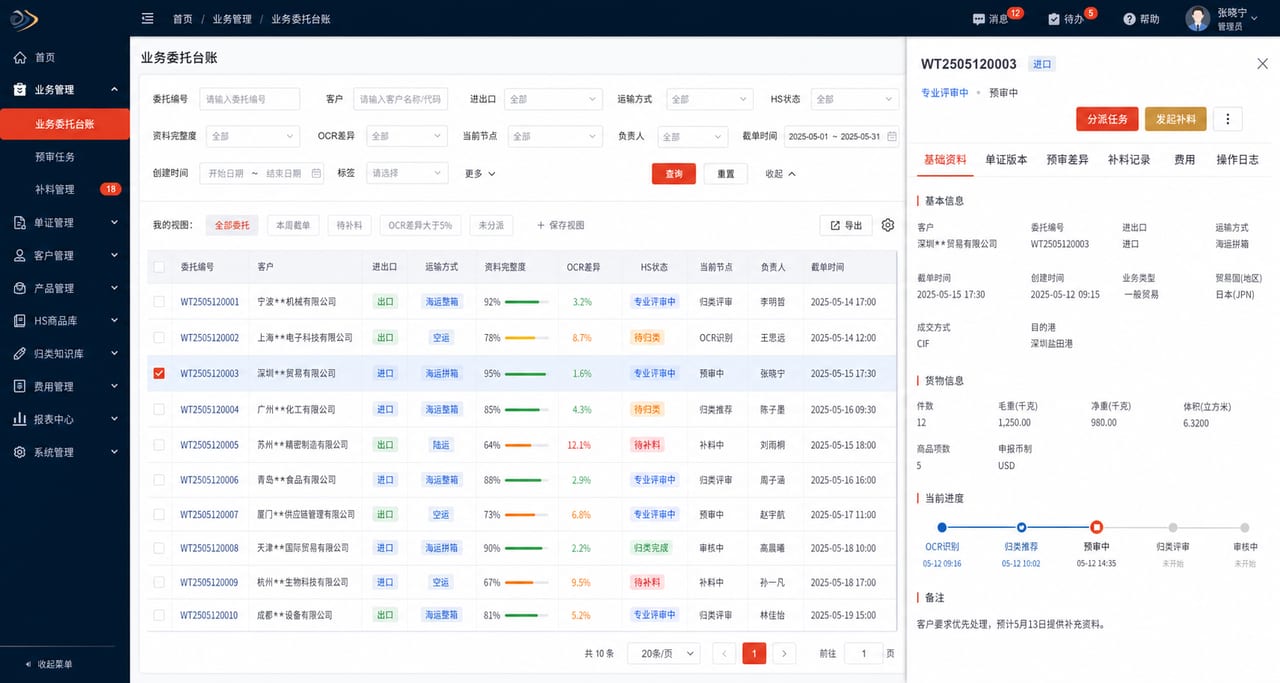The width and height of the screenshot is (1280, 683).
Task: Open the 20条/页 page size dropdown
Action: (664, 653)
